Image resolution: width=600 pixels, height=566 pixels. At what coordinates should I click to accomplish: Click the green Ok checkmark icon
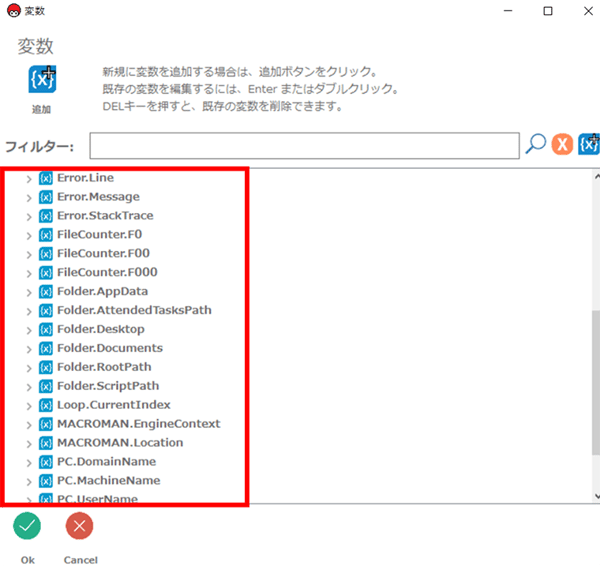(x=27, y=526)
